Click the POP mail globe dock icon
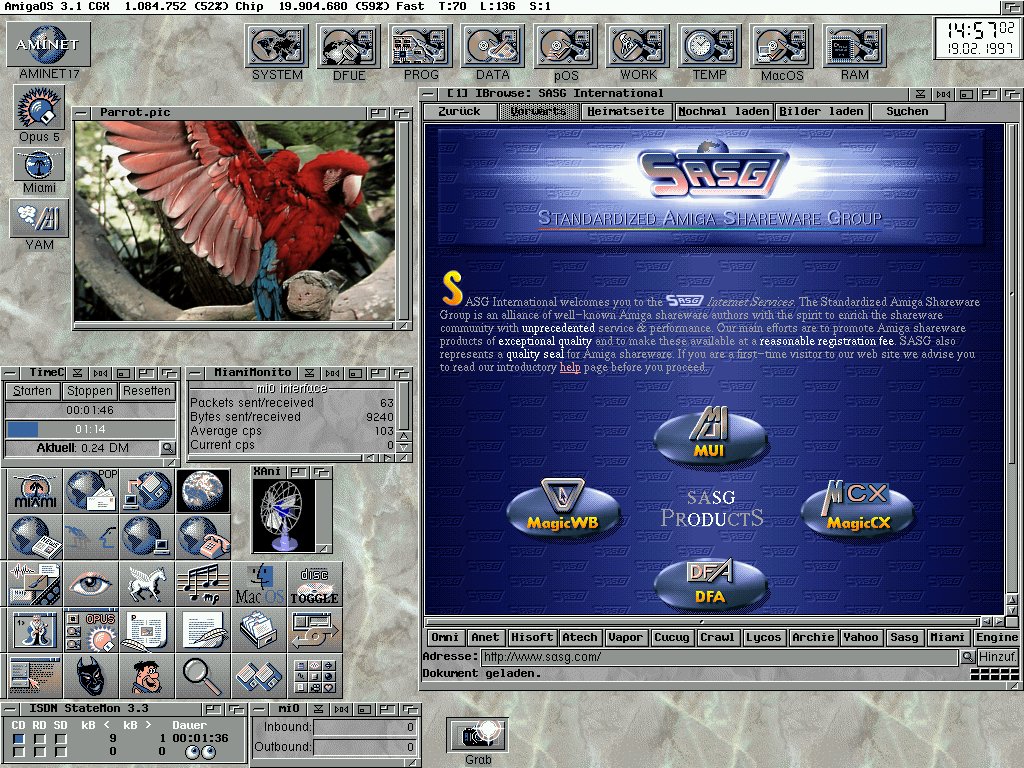This screenshot has width=1024, height=768. point(90,489)
